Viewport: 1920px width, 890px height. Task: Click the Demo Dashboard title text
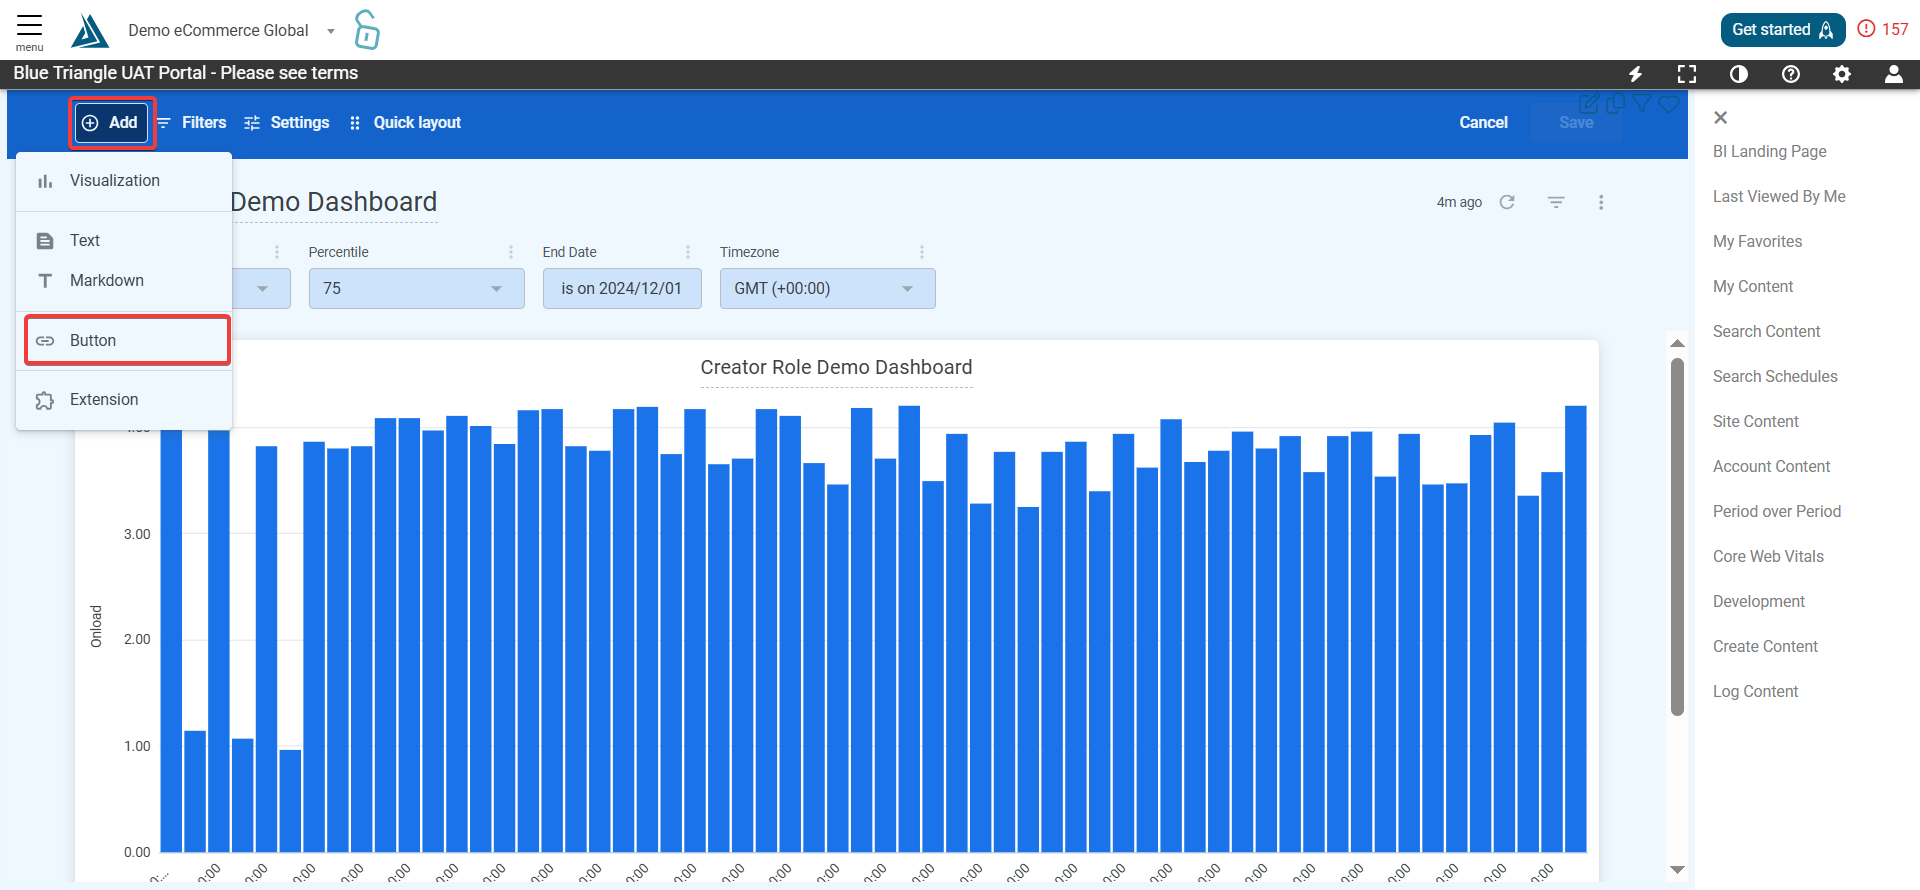tap(334, 203)
